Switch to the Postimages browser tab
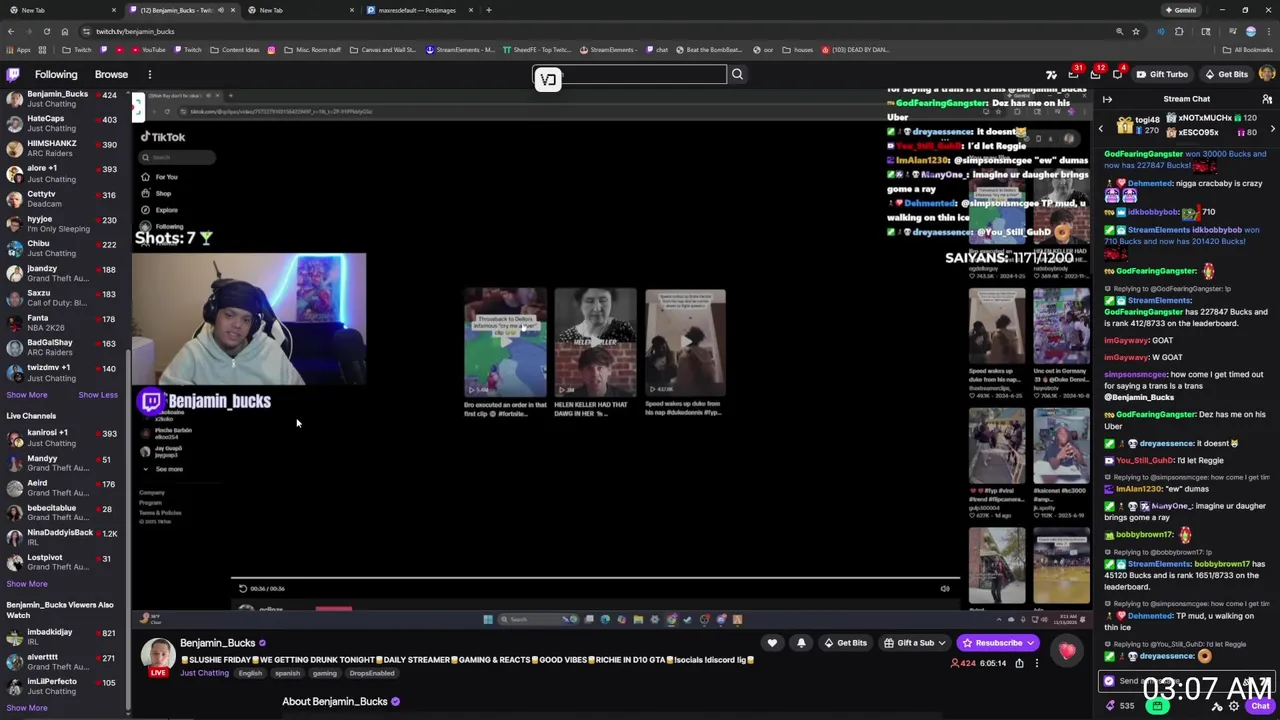This screenshot has width=1280, height=720. click(x=418, y=10)
